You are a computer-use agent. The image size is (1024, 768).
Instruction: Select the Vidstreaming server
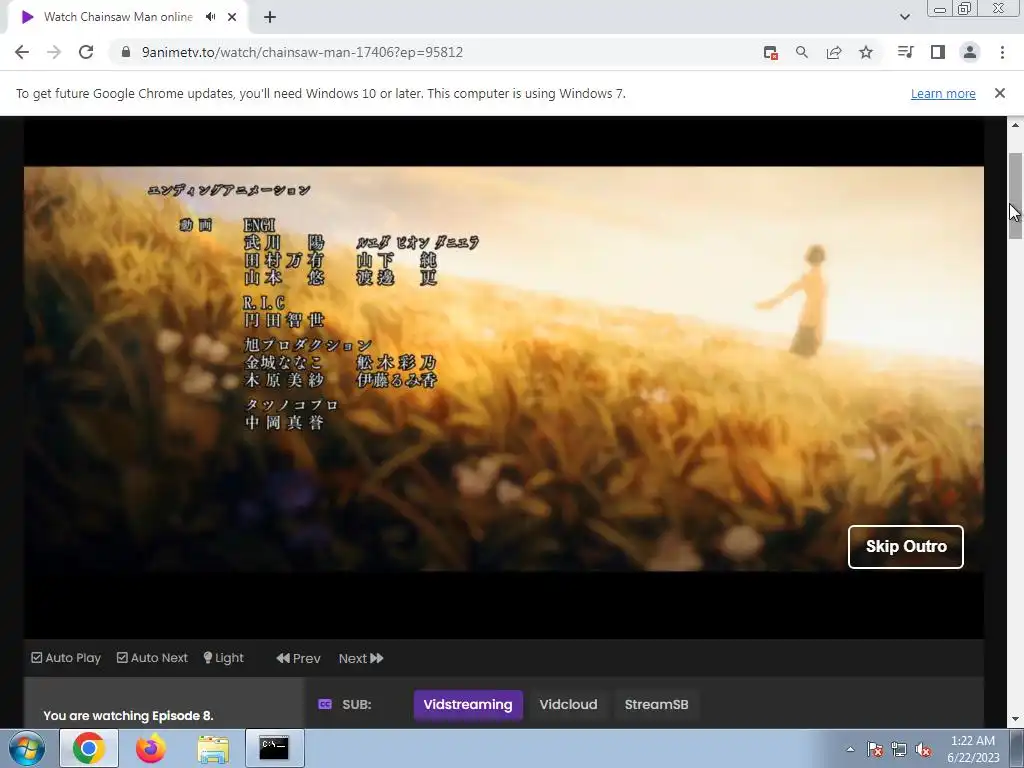(468, 705)
